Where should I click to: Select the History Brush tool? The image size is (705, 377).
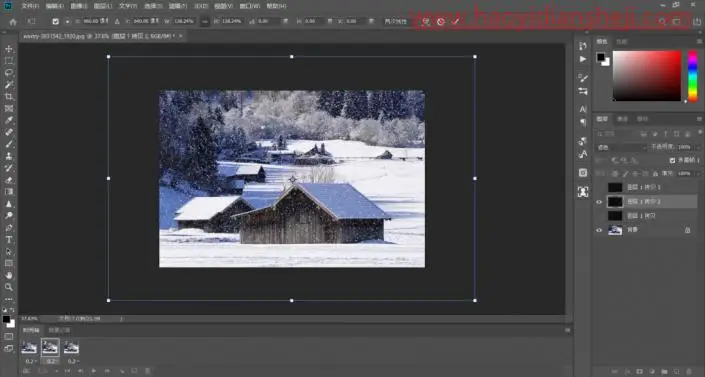coord(9,168)
